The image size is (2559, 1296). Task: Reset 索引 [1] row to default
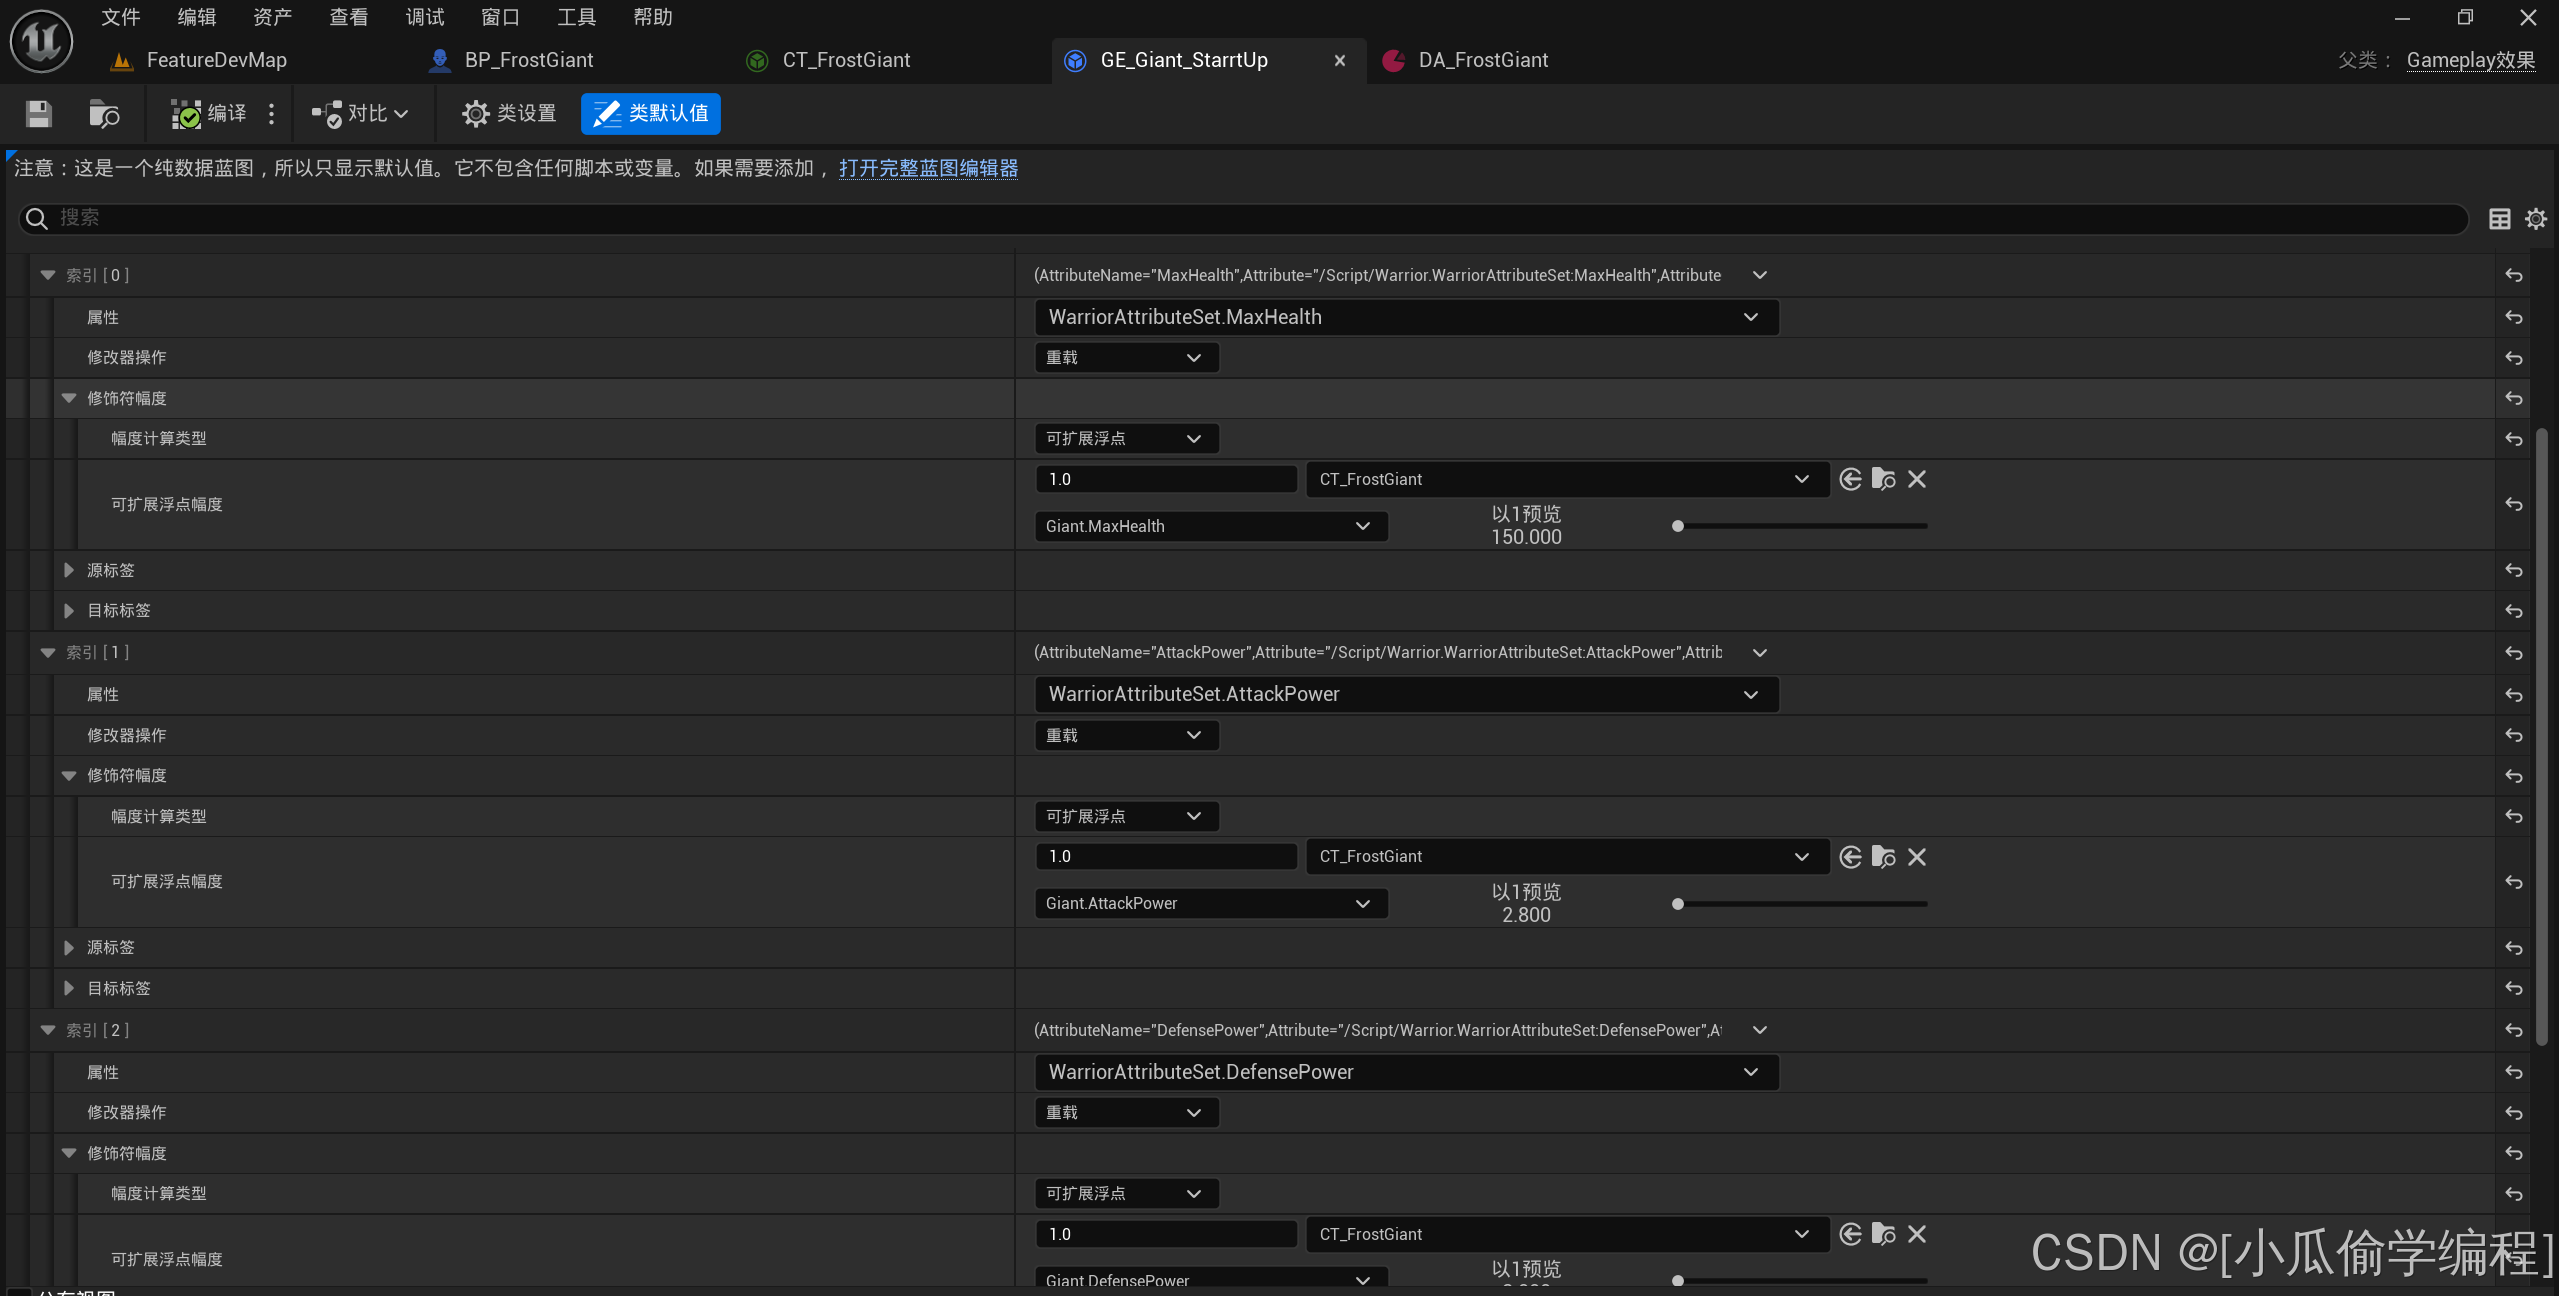click(x=2513, y=653)
